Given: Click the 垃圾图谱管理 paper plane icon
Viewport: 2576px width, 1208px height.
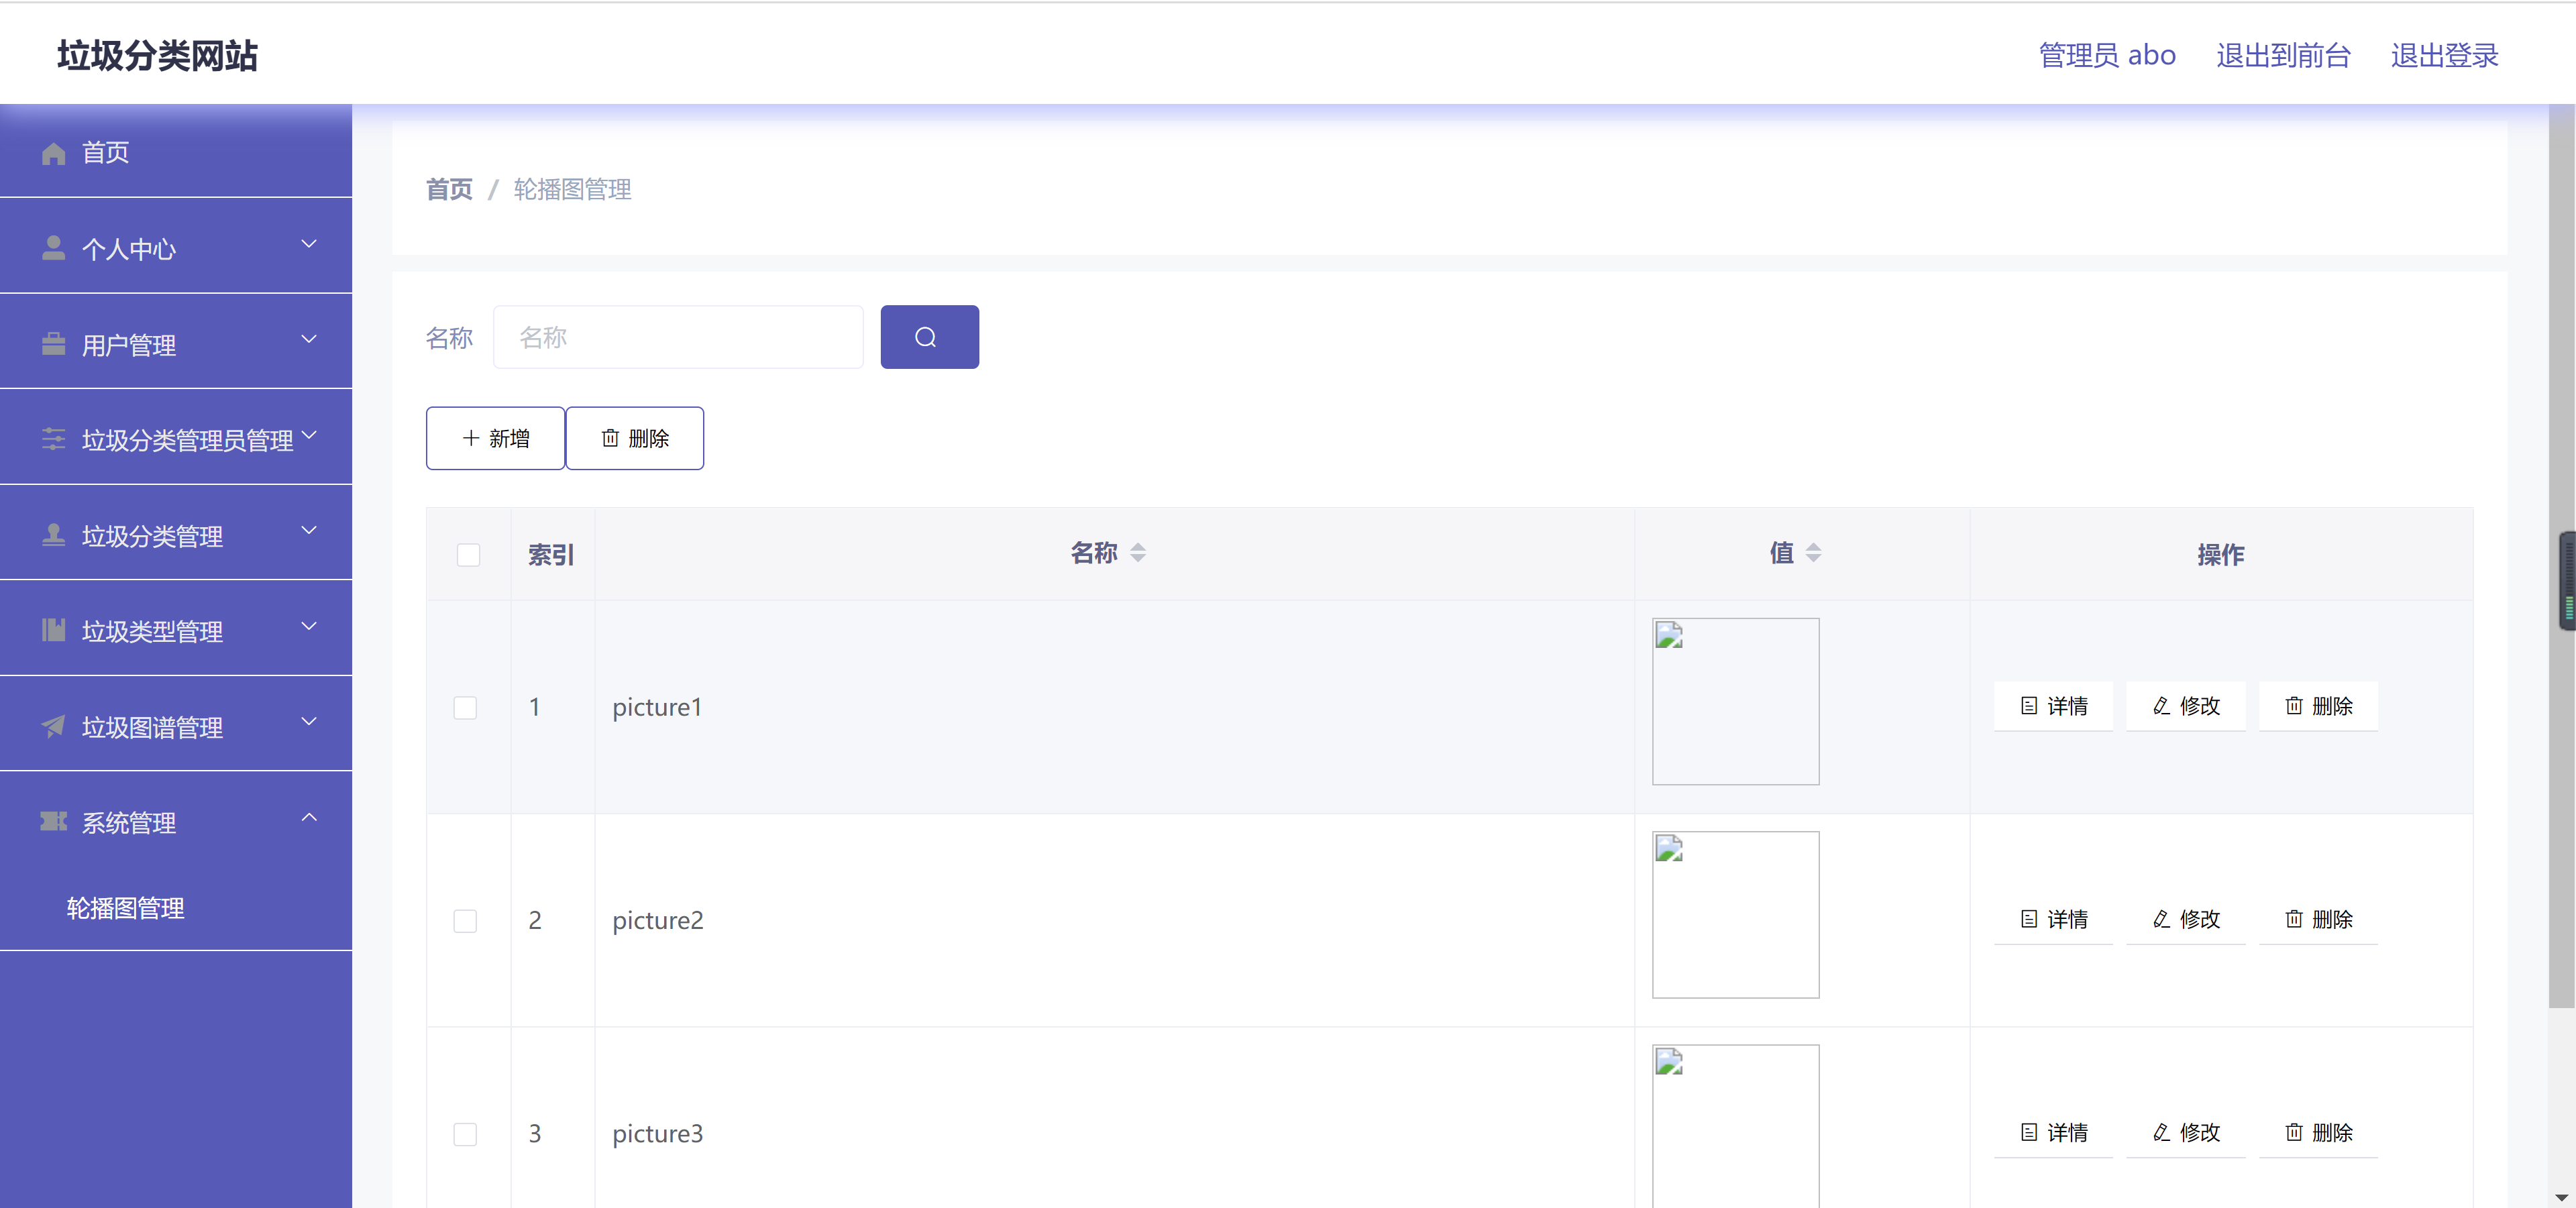Looking at the screenshot, I should point(54,726).
